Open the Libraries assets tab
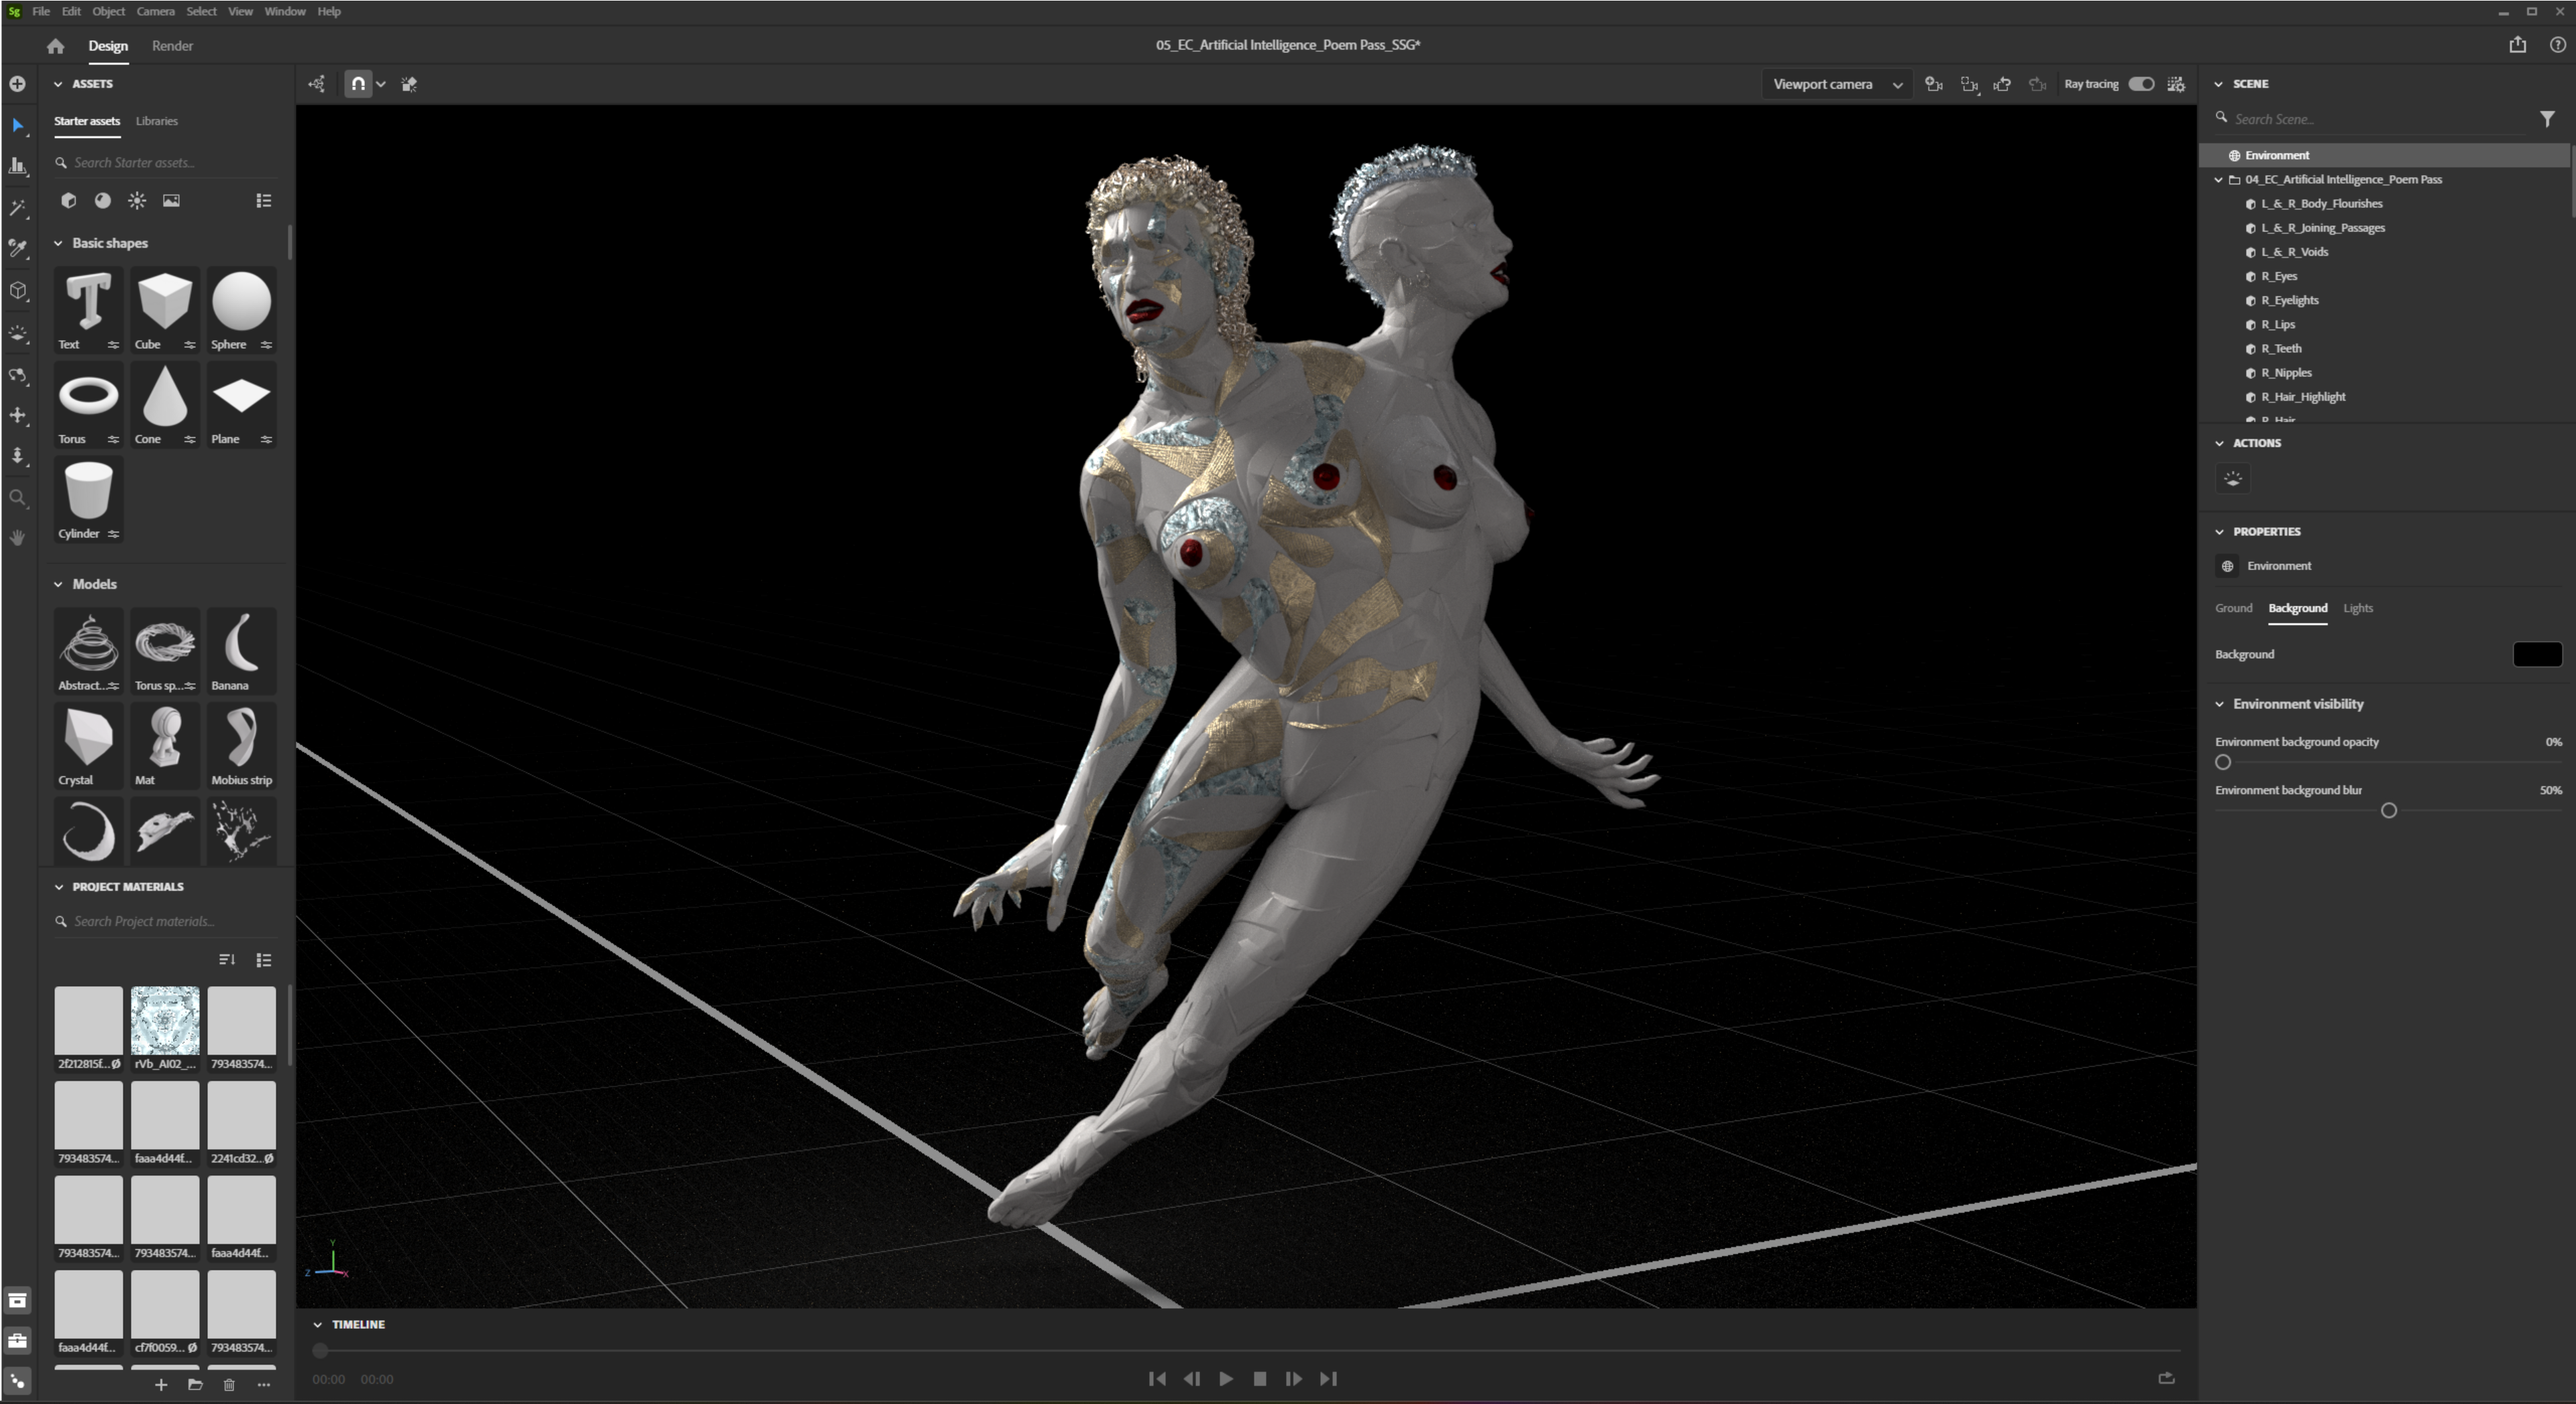The height and width of the screenshot is (1404, 2576). point(157,121)
